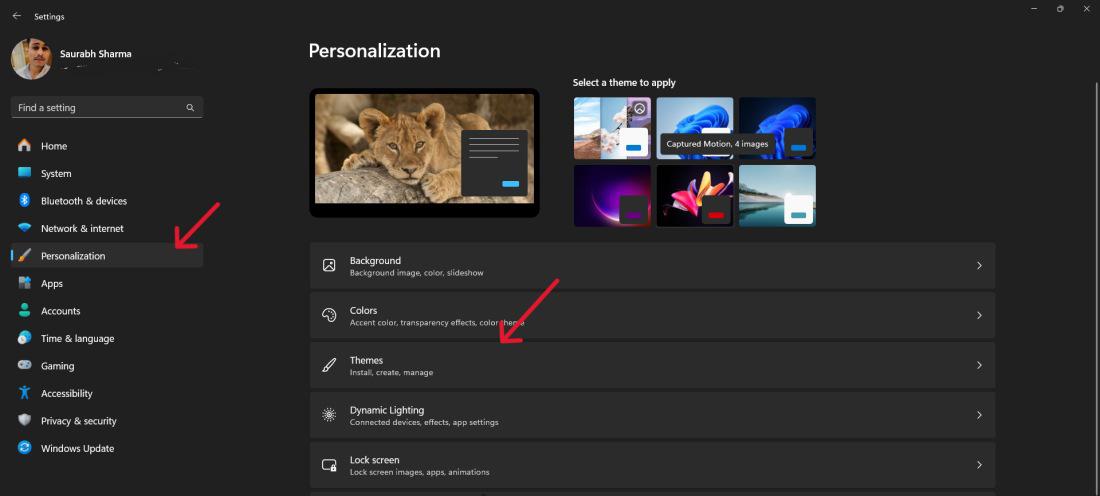
Task: Click the Dynamic Lighting sun icon
Action: [x=329, y=415]
